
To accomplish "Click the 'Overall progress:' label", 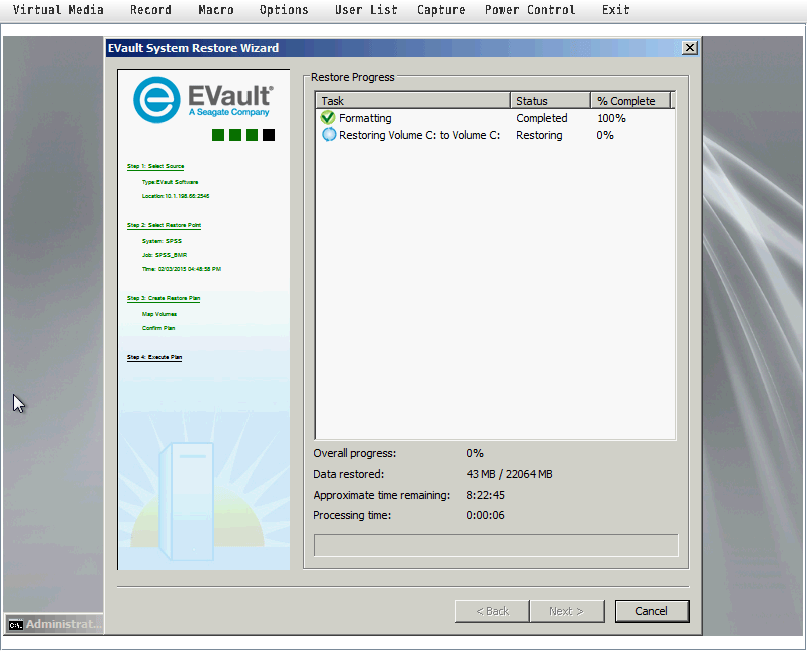I will [355, 453].
